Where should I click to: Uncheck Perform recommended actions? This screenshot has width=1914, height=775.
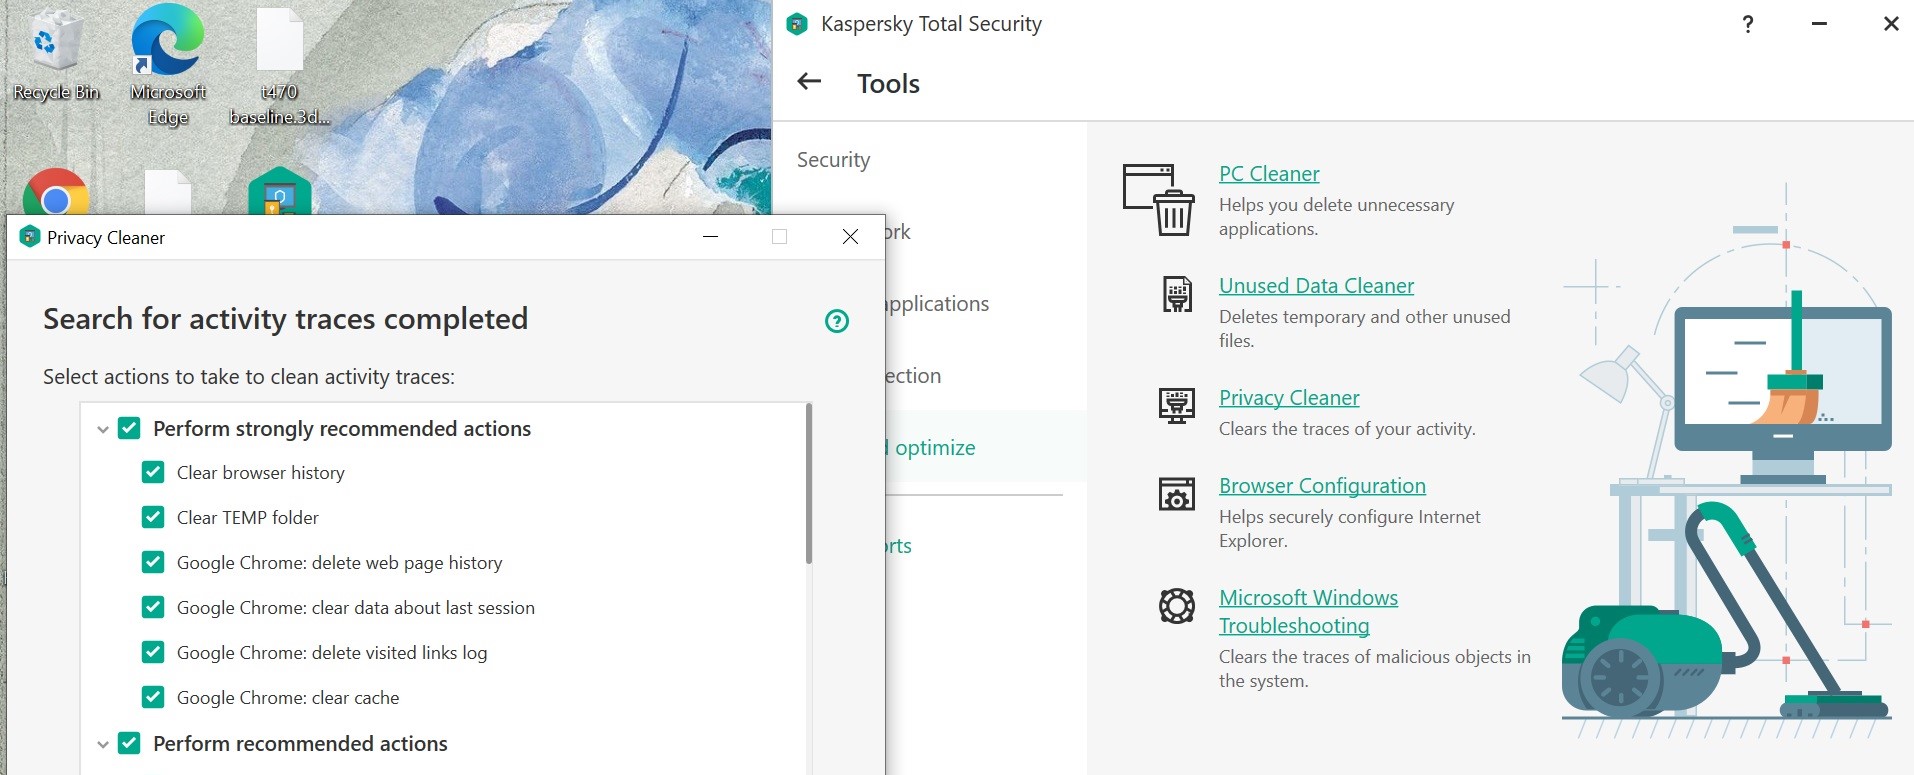[x=129, y=743]
